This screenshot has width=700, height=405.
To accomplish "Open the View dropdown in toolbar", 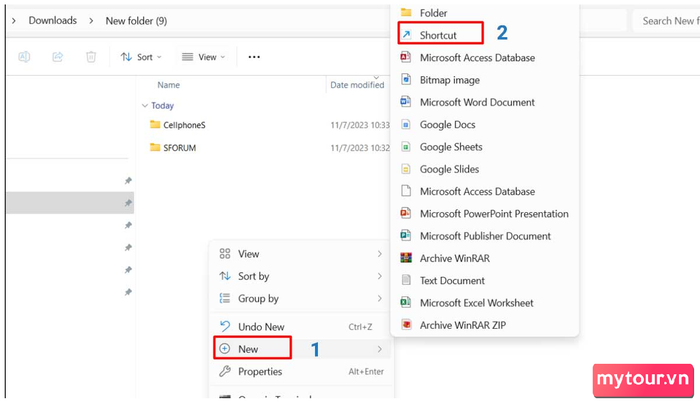I will tap(204, 57).
